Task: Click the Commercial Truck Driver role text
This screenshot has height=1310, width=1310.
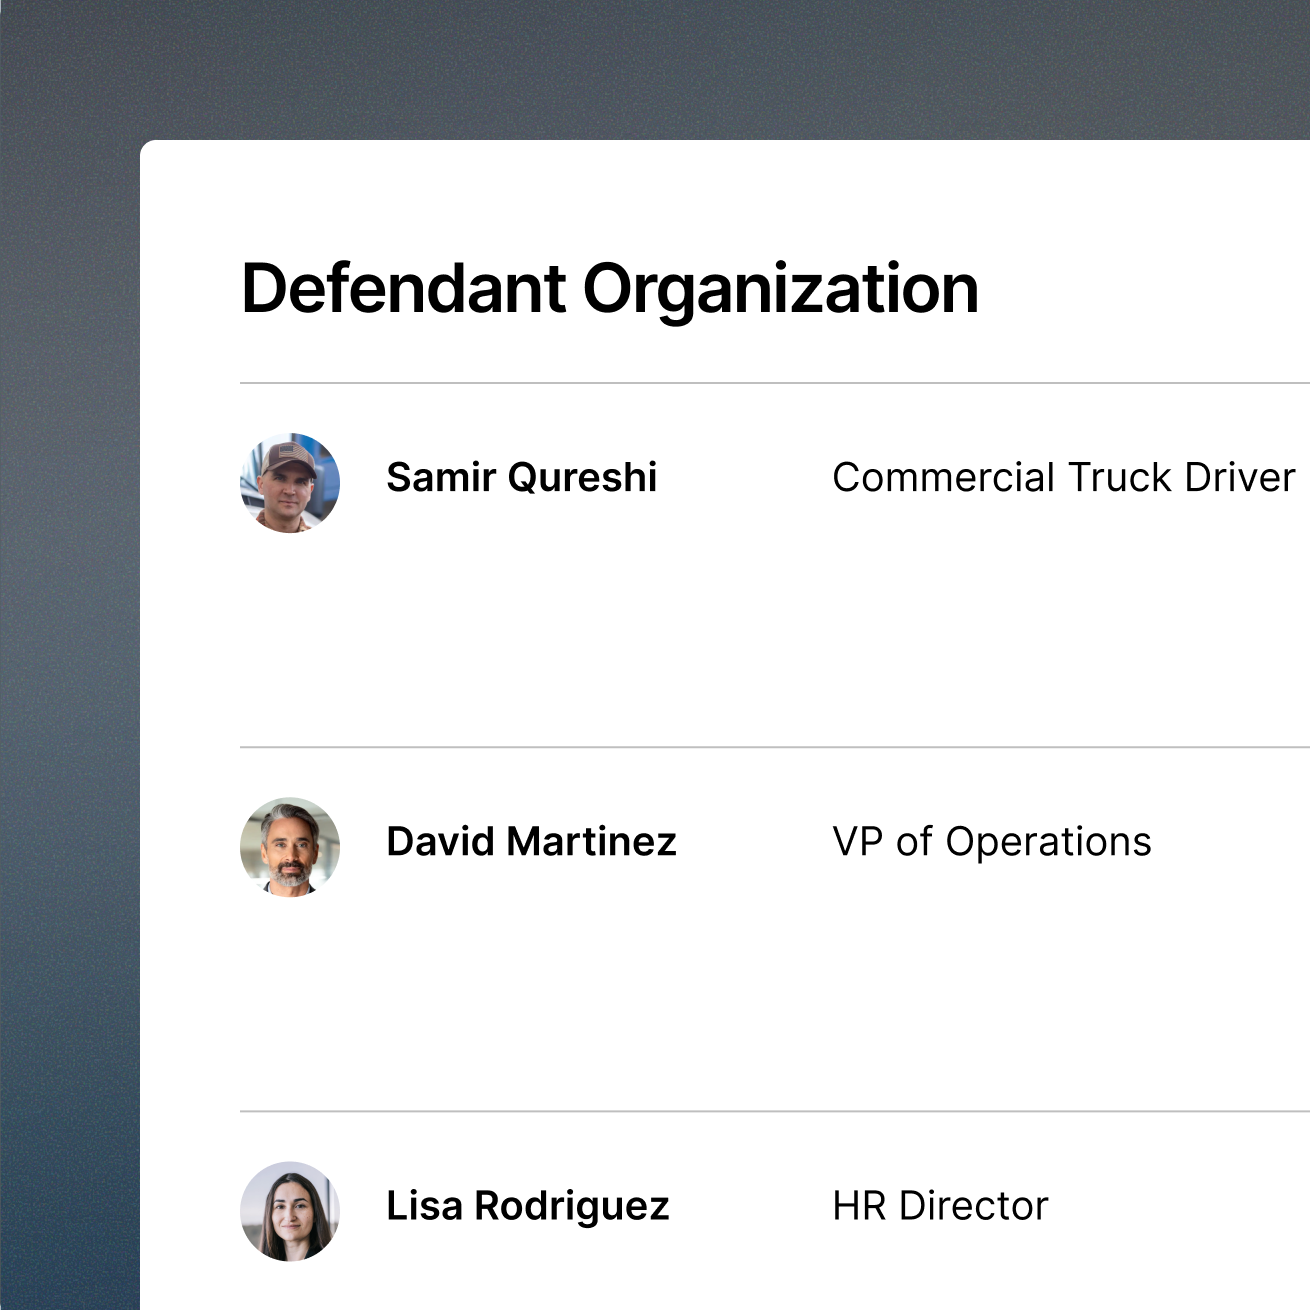Action: pos(1063,478)
